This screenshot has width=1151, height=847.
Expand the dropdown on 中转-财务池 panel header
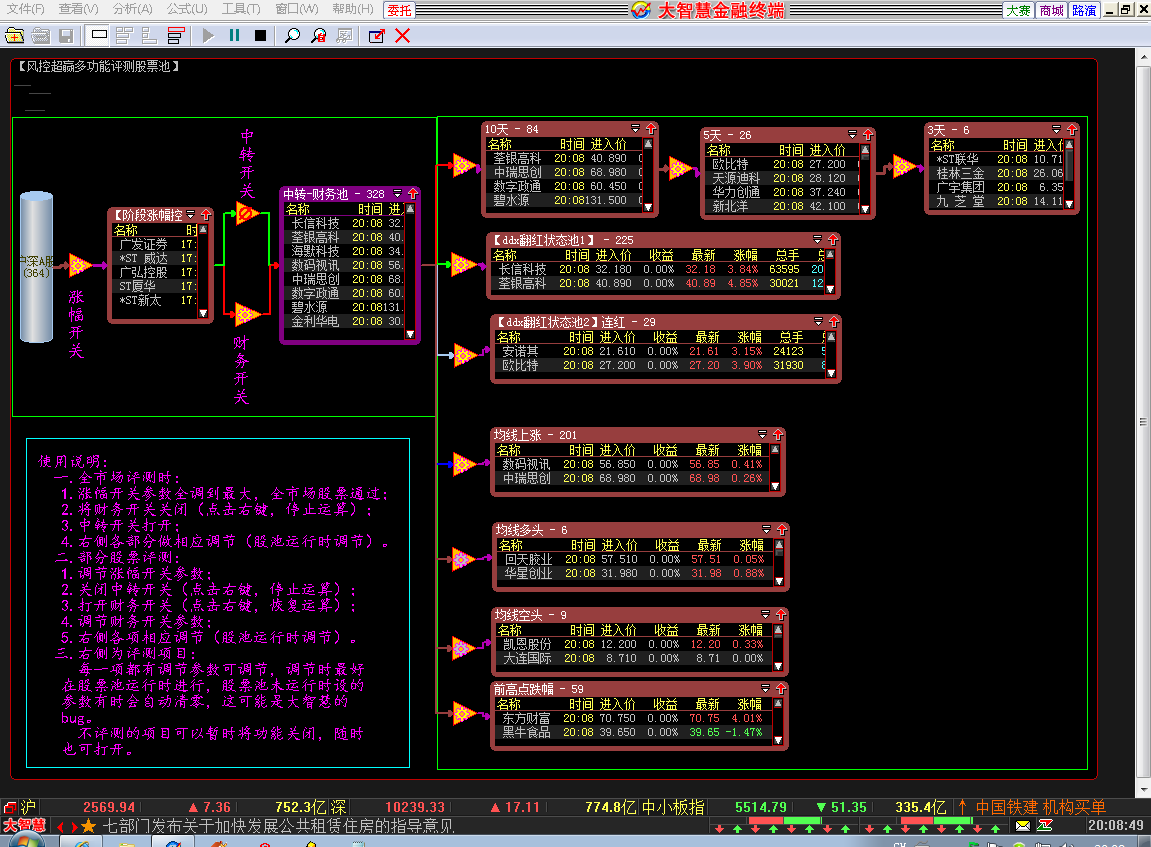(x=397, y=194)
